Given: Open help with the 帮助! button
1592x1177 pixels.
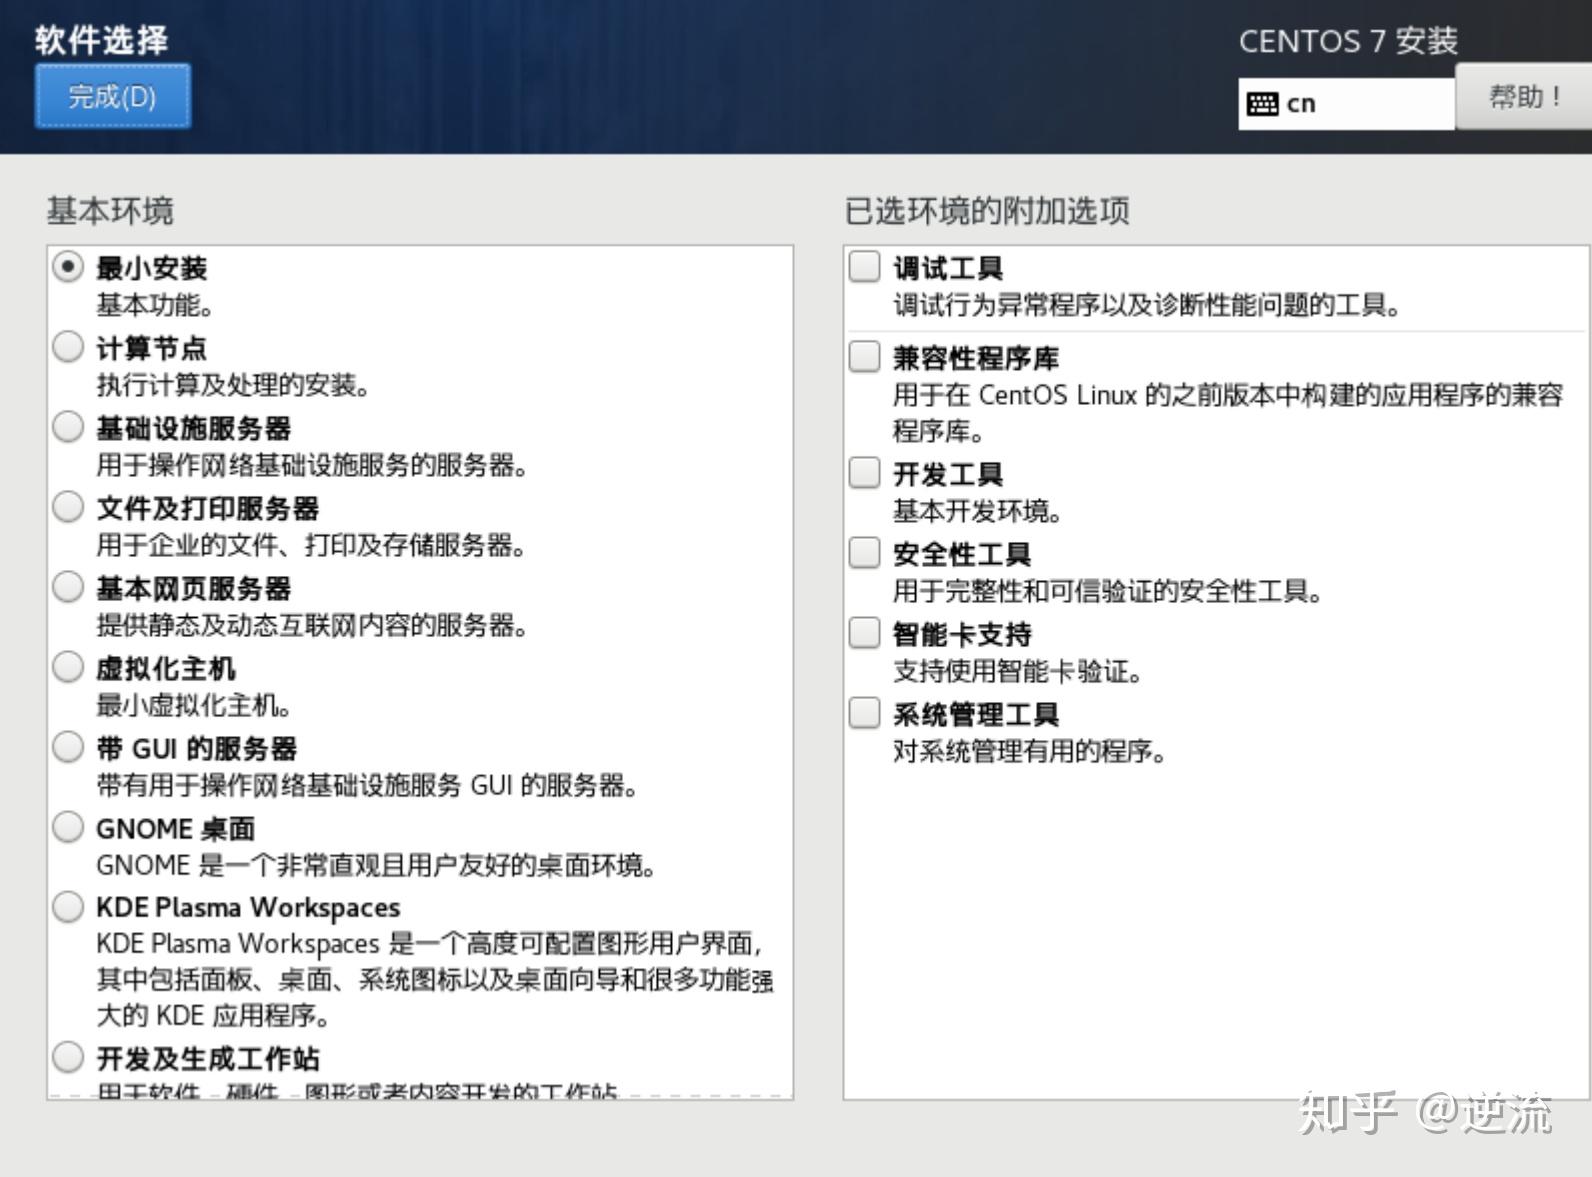Looking at the screenshot, I should (1523, 97).
